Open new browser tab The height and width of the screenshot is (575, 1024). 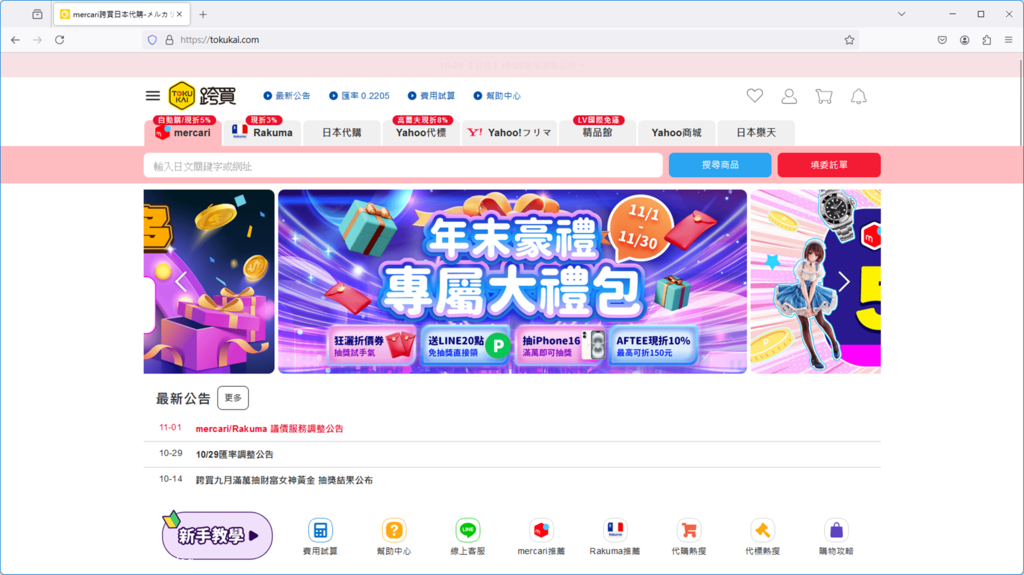point(202,14)
